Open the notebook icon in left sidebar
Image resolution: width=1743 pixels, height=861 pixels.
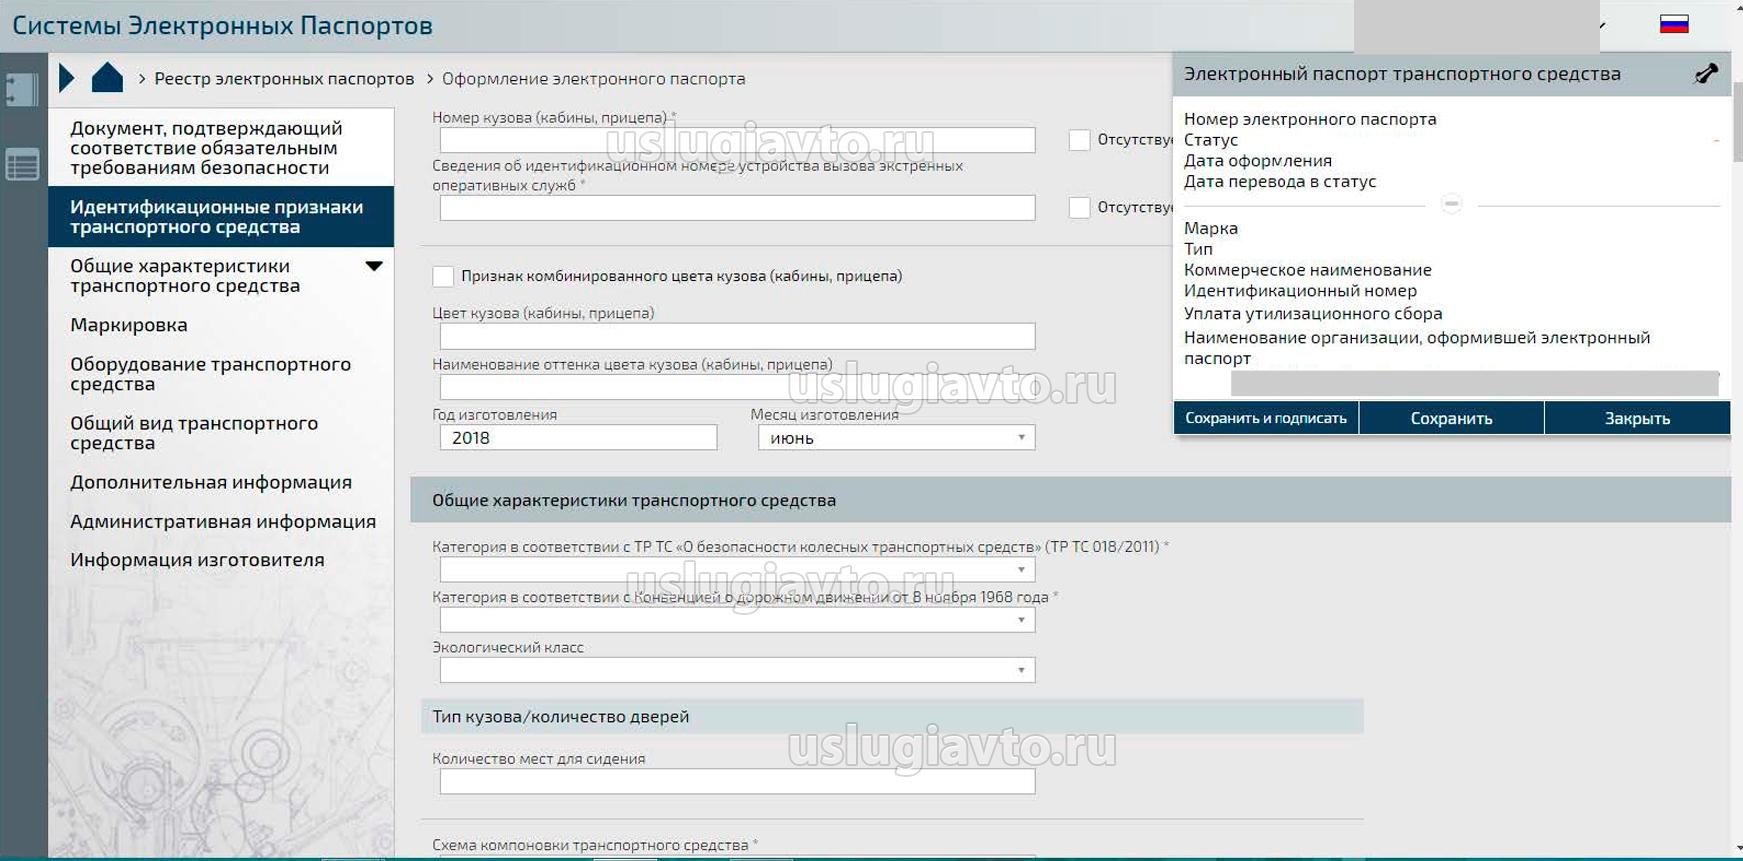coord(22,90)
